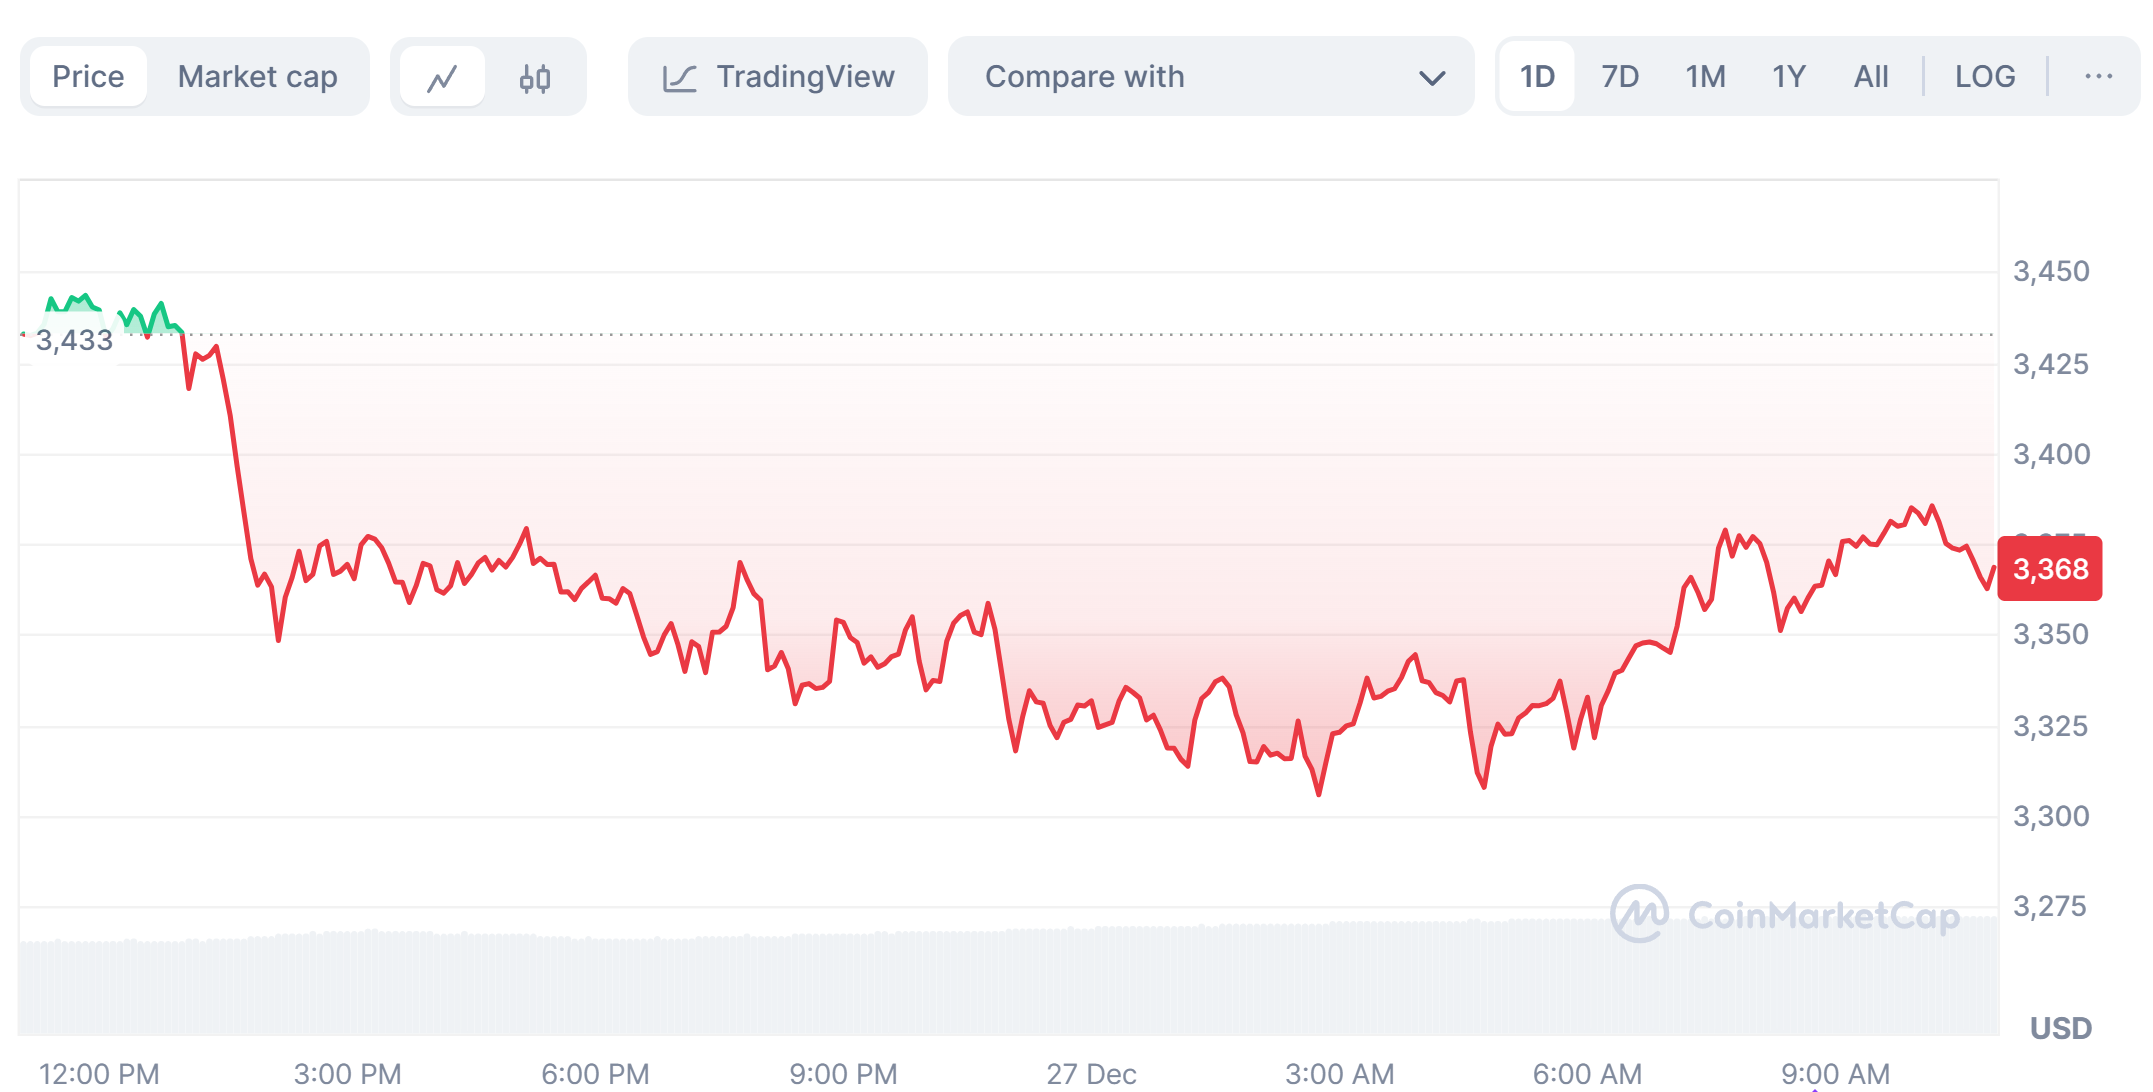Click the TradingView chart icon

(680, 78)
